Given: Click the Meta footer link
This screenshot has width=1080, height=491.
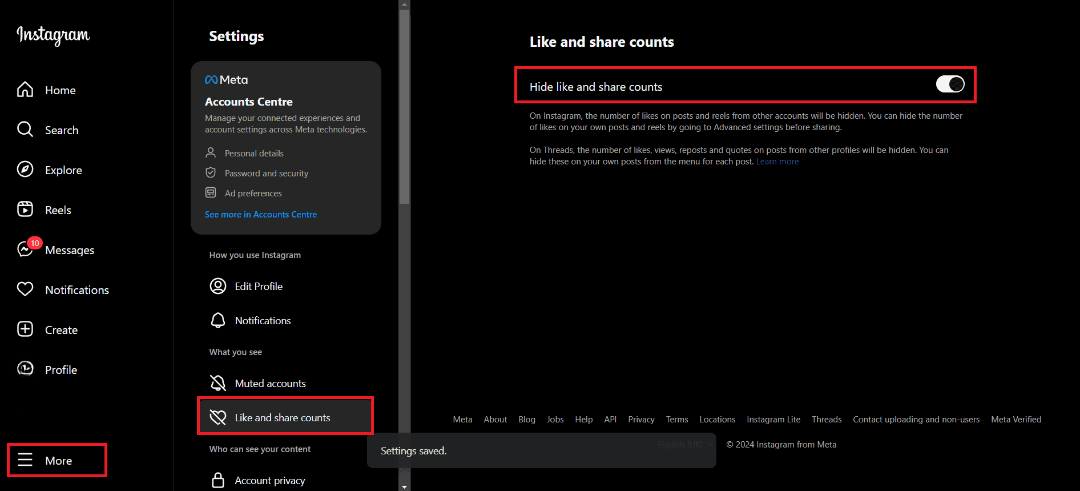Looking at the screenshot, I should tap(462, 419).
